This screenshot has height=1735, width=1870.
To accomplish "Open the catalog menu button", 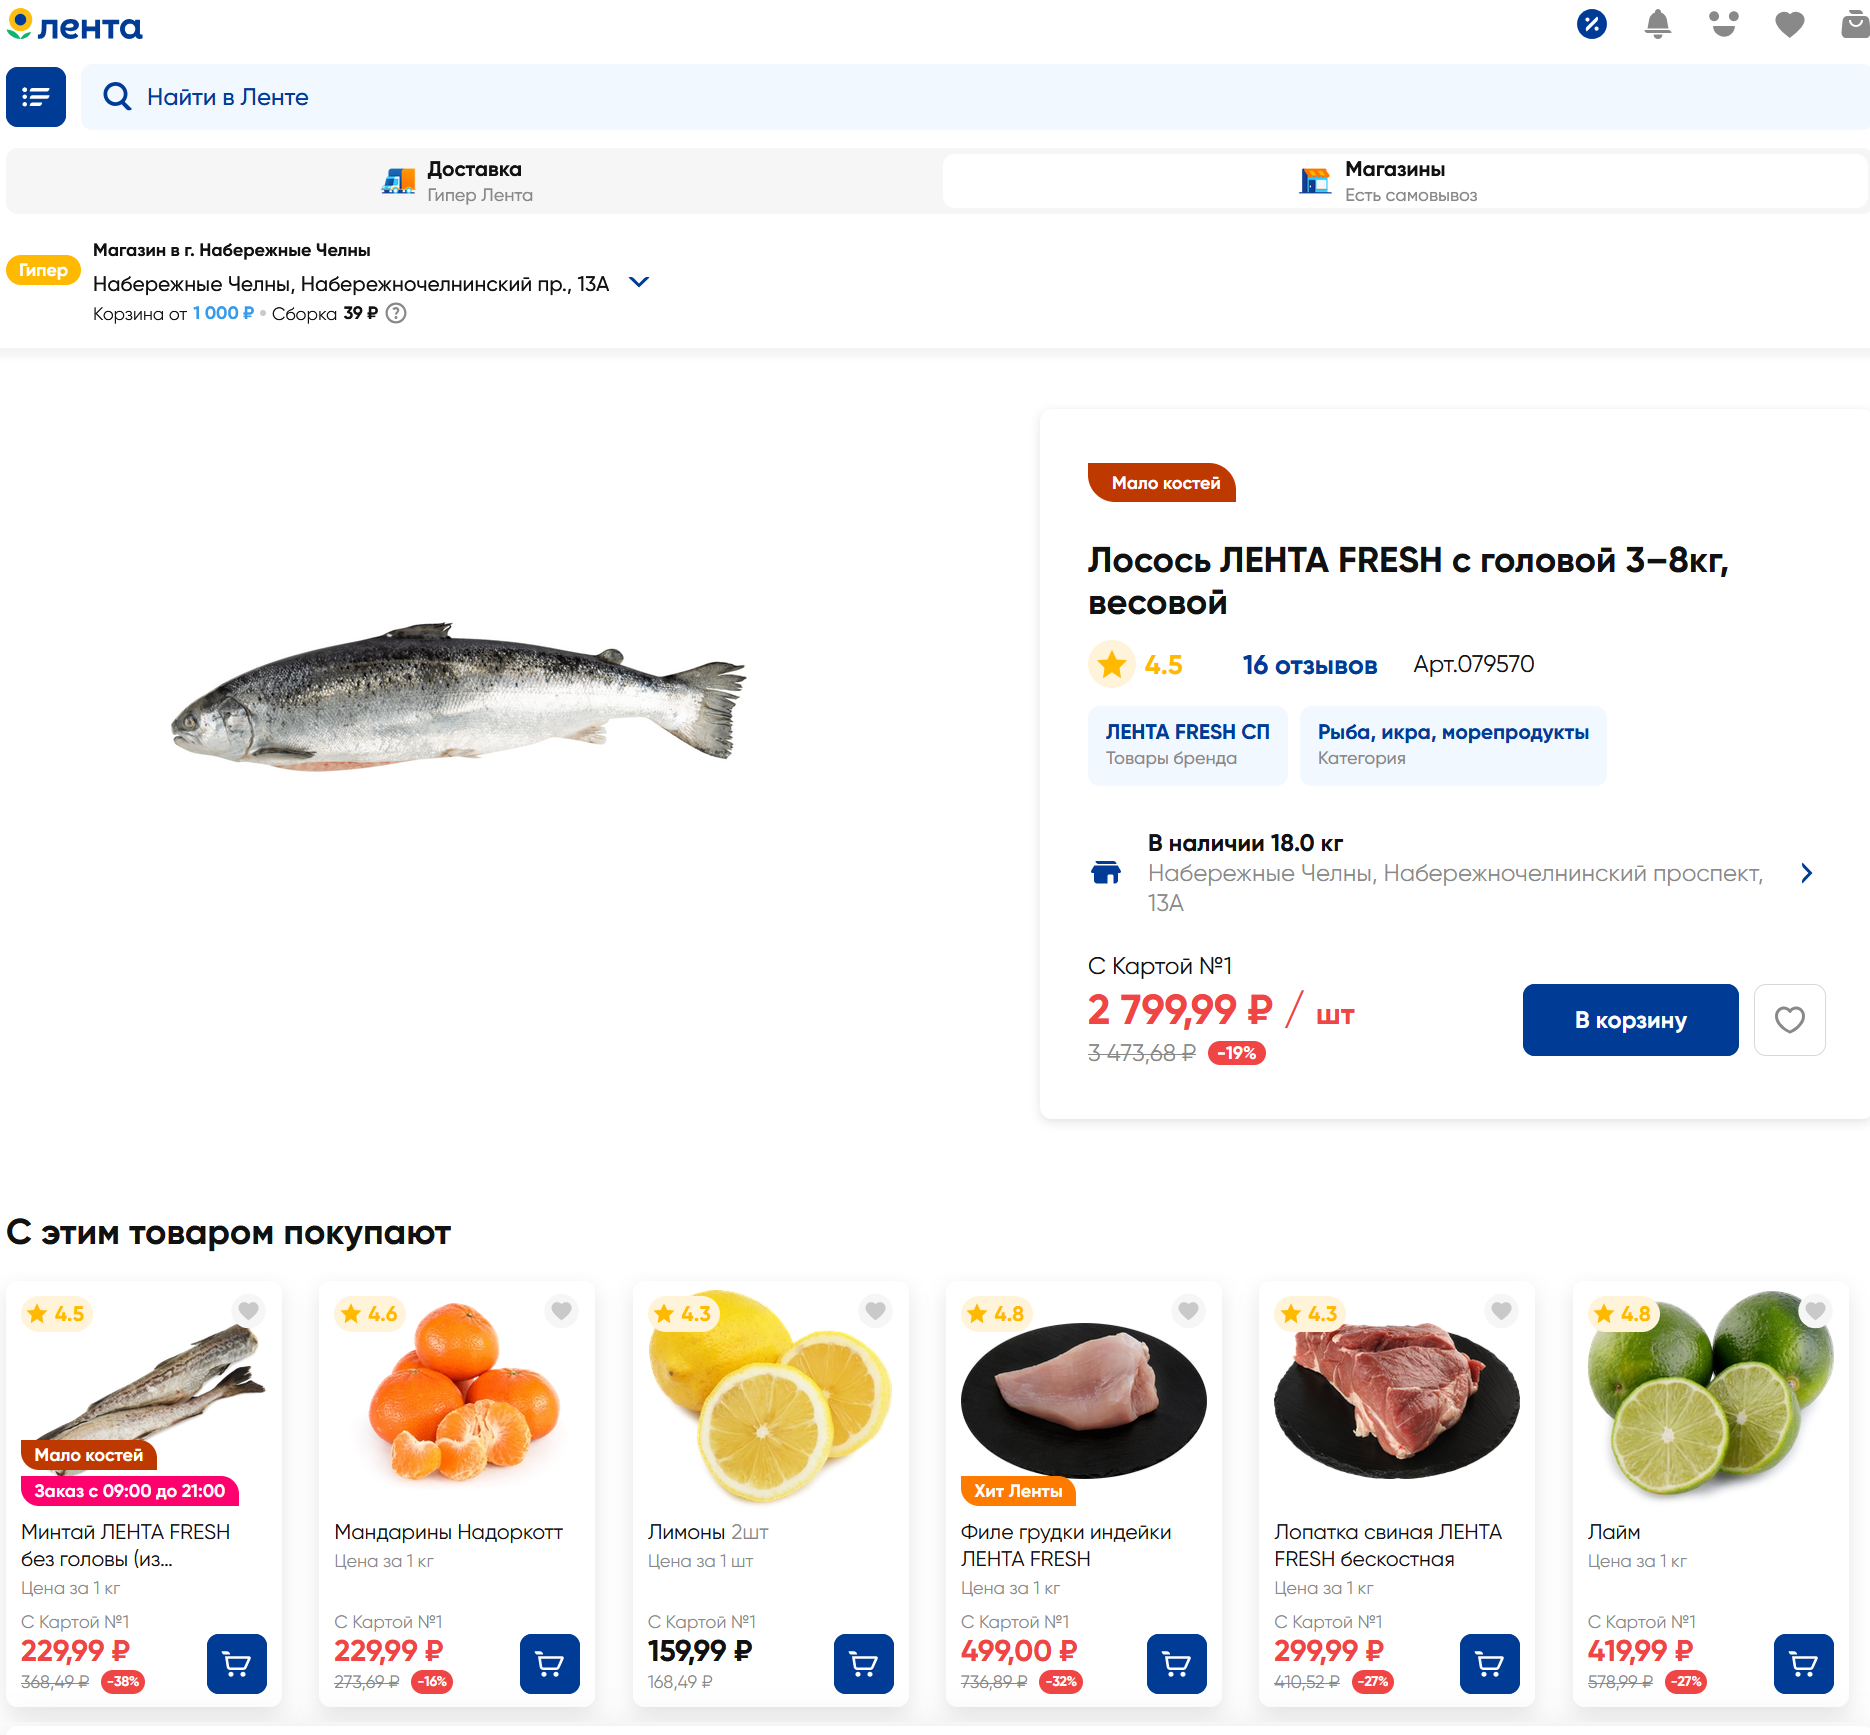I will click(36, 97).
